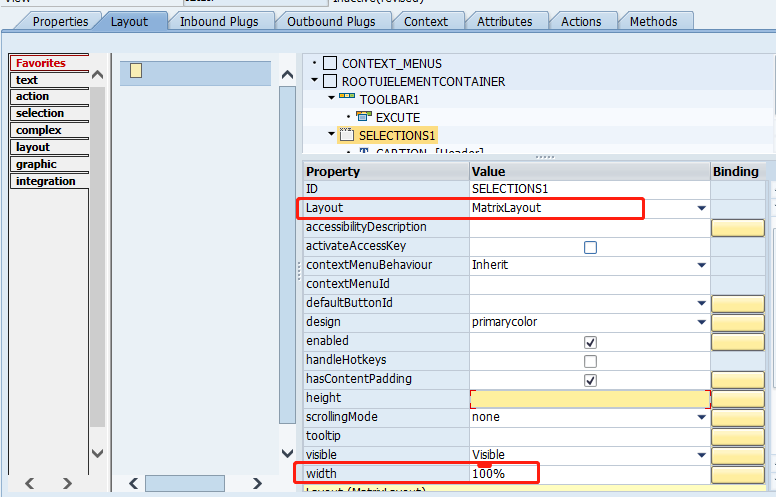Click the binding button for height

click(738, 398)
